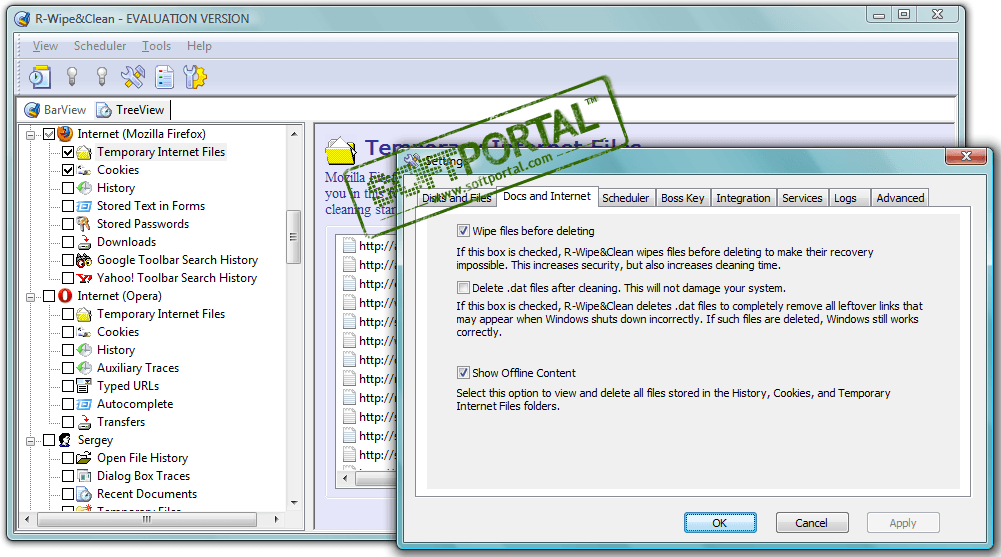1001x557 pixels.
Task: Click the Recent Documents icon
Action: pos(84,494)
